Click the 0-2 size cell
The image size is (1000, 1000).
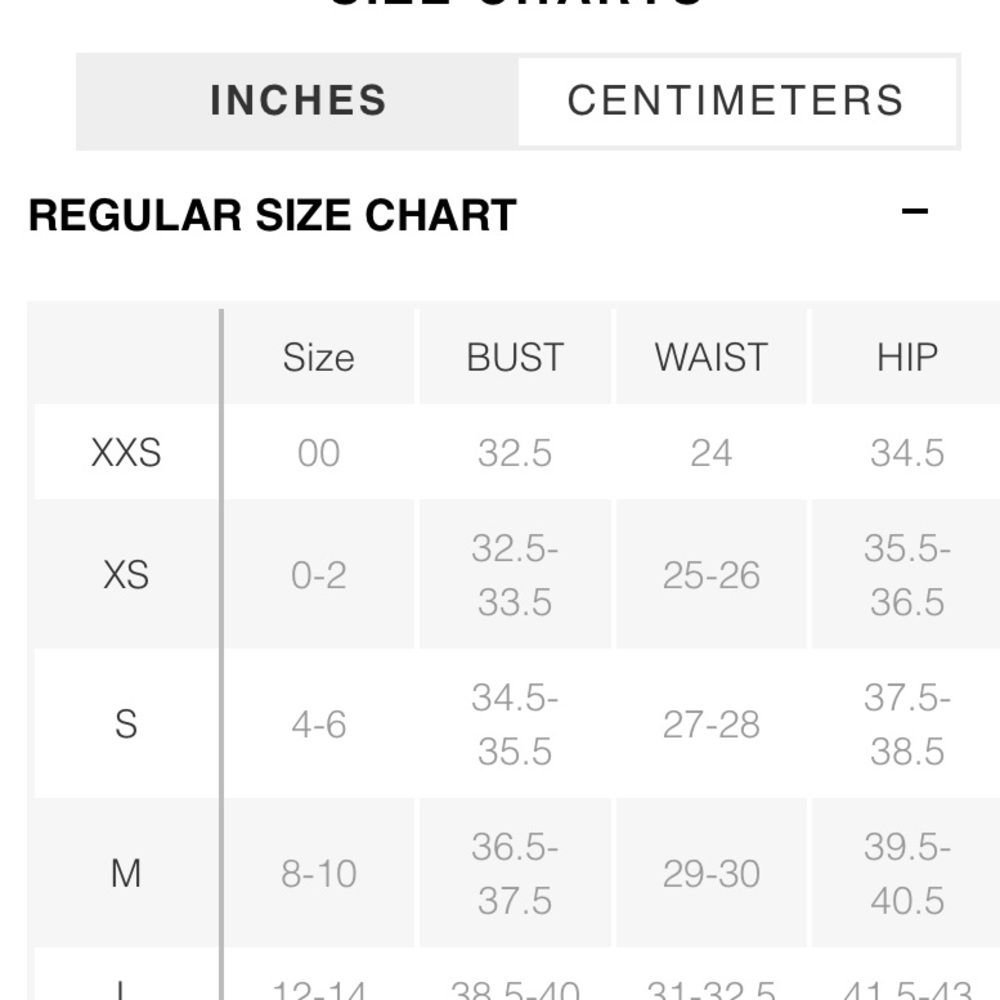click(x=319, y=575)
